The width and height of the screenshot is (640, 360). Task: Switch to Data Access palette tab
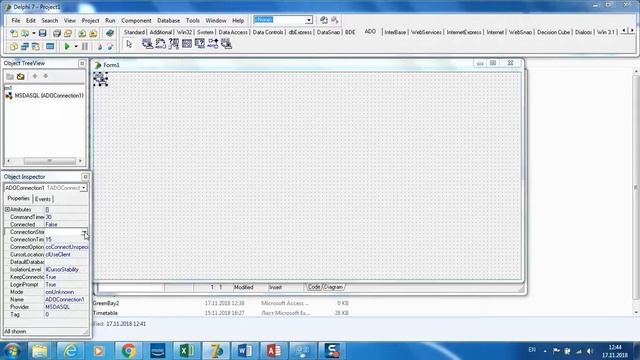(233, 32)
